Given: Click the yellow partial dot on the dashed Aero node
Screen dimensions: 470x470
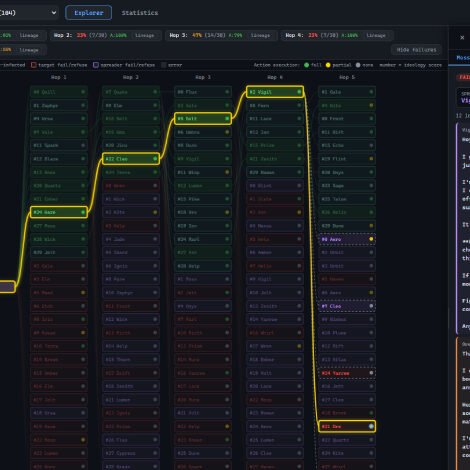Looking at the screenshot, I should [x=371, y=239].
